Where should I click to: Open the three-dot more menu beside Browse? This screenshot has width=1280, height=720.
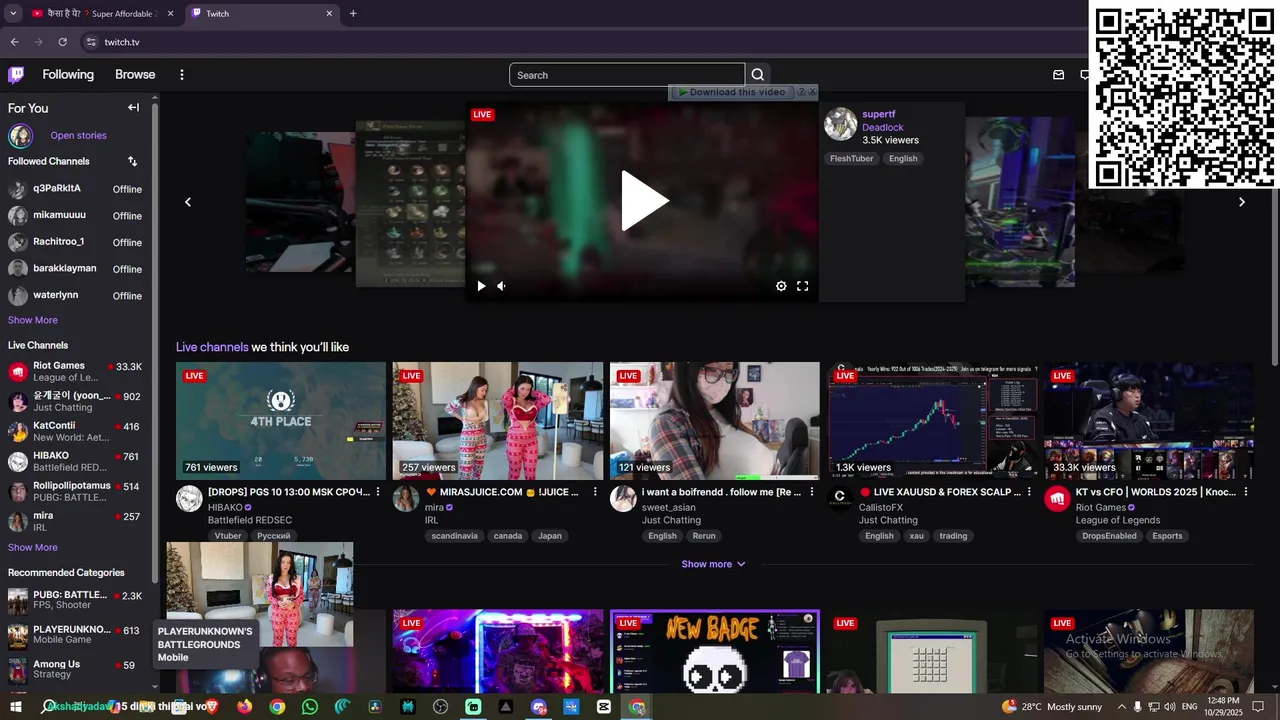(181, 75)
